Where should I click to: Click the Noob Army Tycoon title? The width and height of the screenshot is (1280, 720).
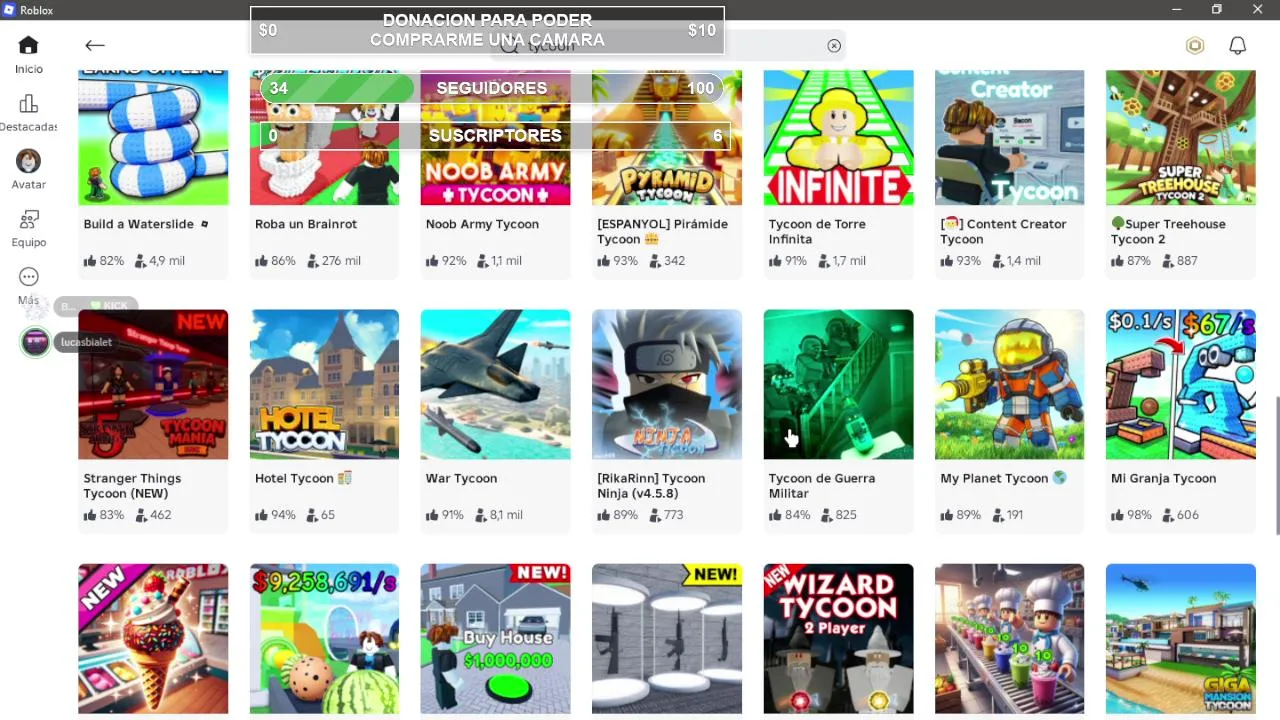point(482,224)
